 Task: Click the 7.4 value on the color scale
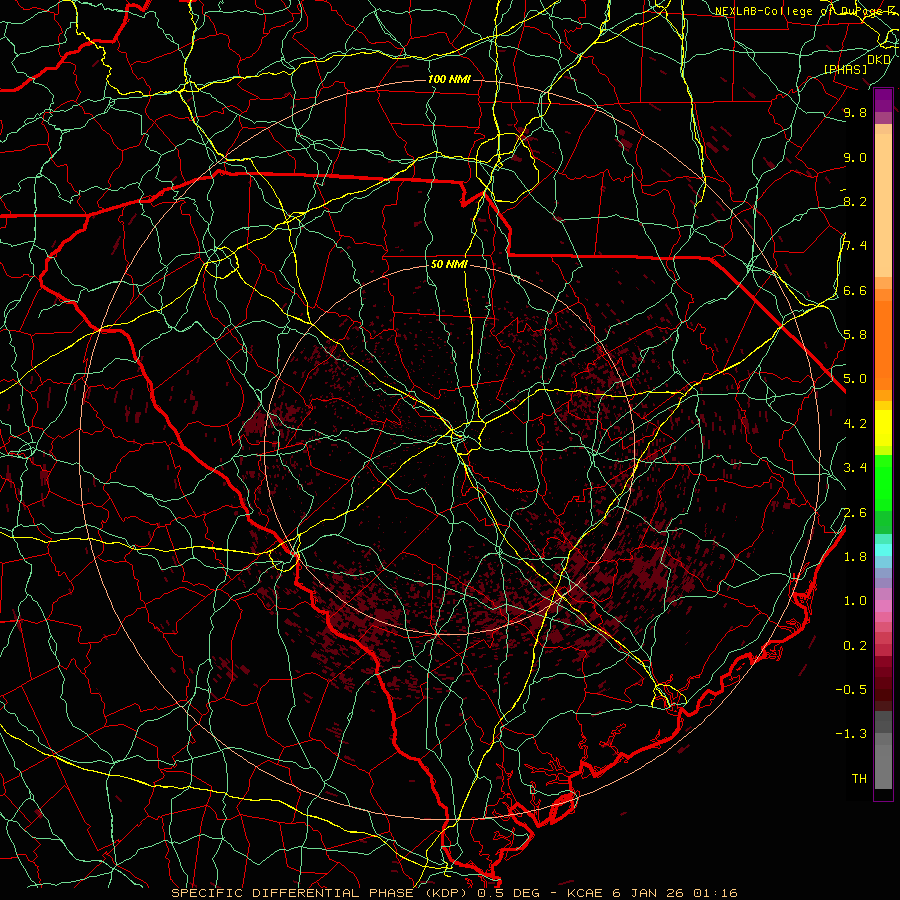[x=855, y=246]
